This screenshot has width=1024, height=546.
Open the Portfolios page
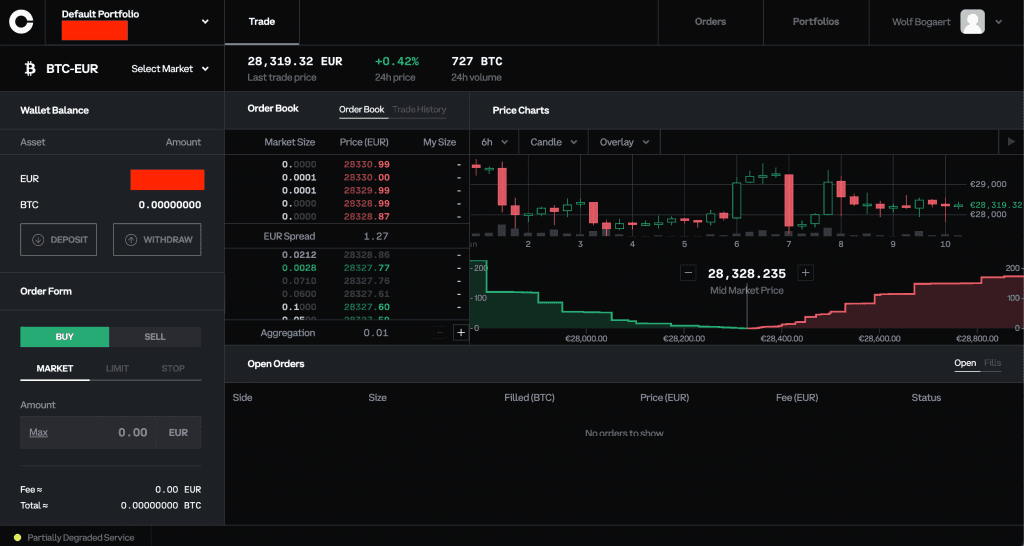point(815,21)
